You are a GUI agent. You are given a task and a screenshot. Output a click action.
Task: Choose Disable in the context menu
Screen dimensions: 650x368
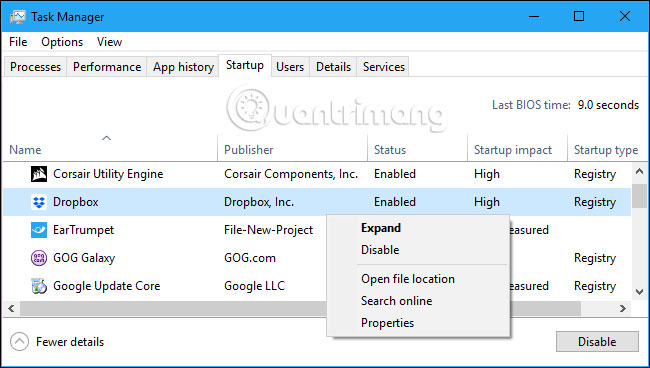(418, 250)
